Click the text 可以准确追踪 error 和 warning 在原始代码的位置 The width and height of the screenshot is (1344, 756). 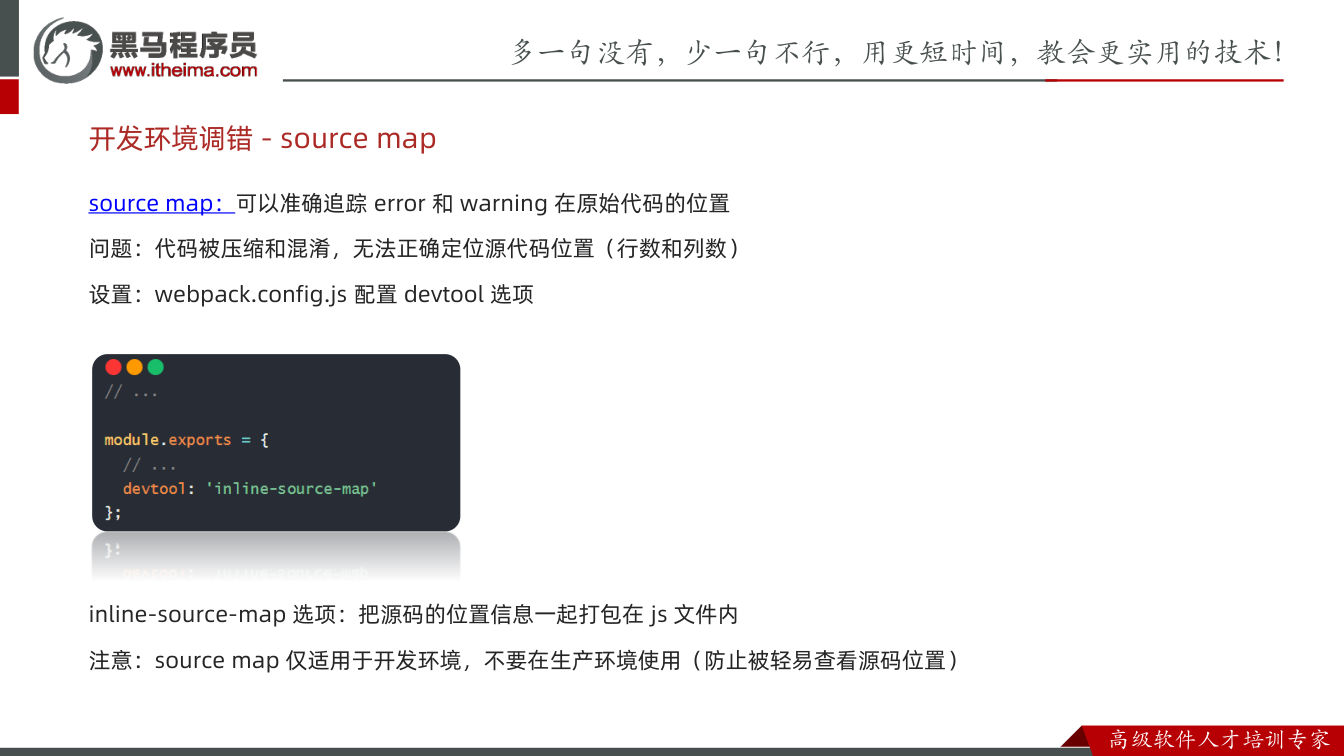(483, 203)
